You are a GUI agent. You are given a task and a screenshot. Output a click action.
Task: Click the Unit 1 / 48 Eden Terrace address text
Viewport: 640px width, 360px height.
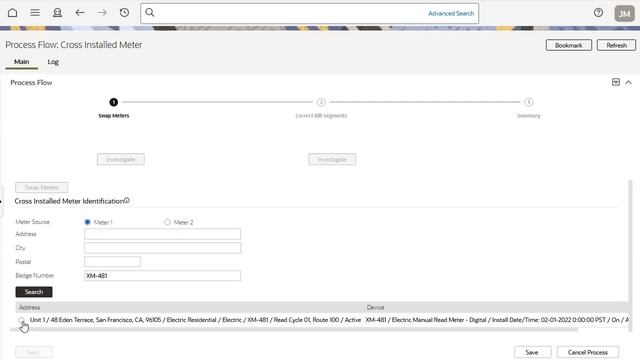195,320
